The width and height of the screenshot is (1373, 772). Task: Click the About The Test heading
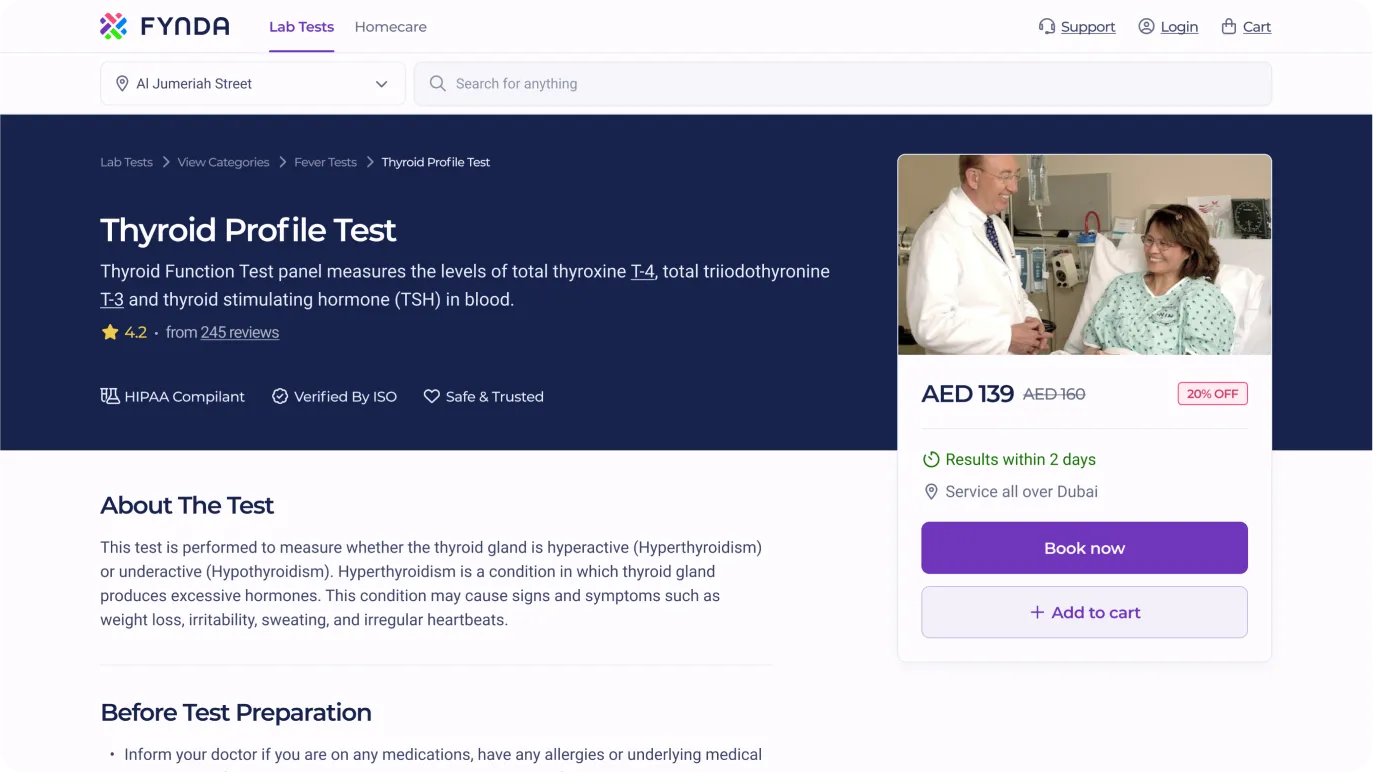click(187, 505)
